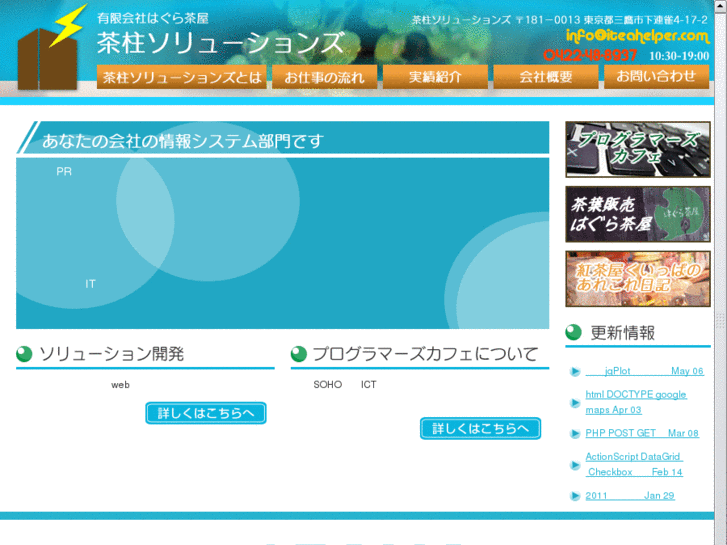The height and width of the screenshot is (545, 727).
Task: Click the arrow bullet beside jqPlot entry
Action: coord(575,372)
